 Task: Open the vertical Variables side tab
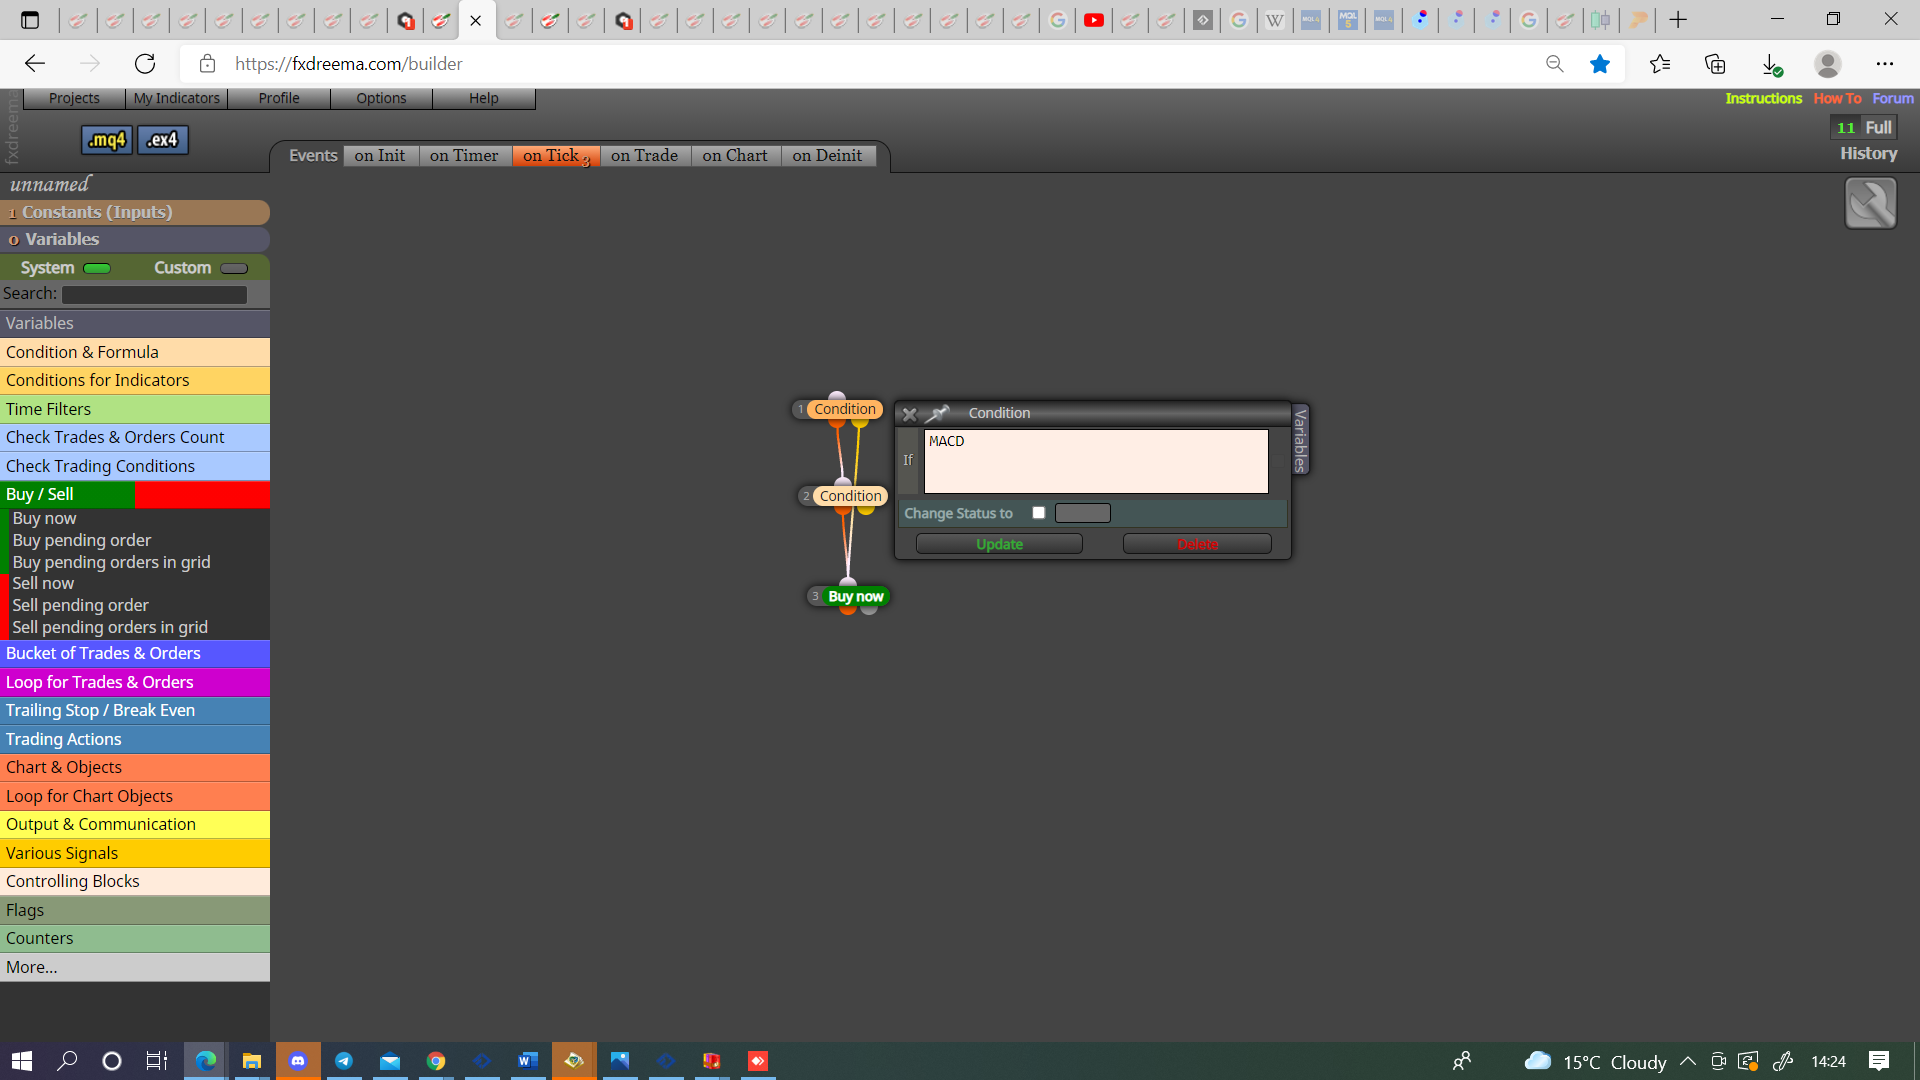click(x=1300, y=440)
